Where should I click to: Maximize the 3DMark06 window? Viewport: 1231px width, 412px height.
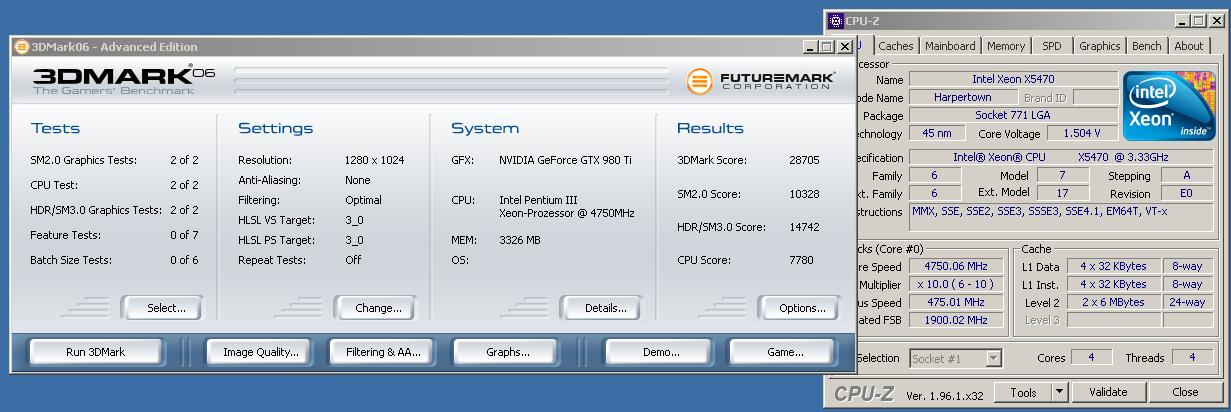(x=827, y=47)
